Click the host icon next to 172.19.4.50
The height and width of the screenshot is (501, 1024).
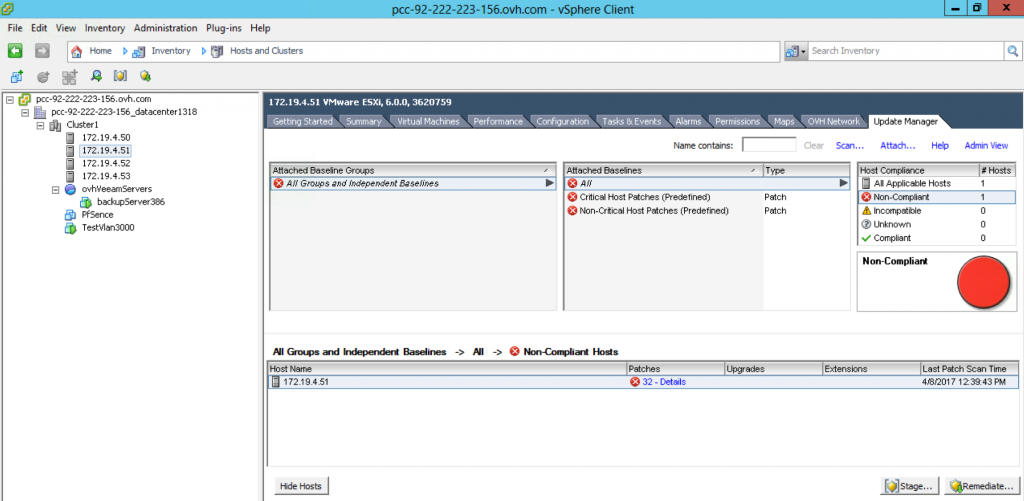tap(71, 138)
